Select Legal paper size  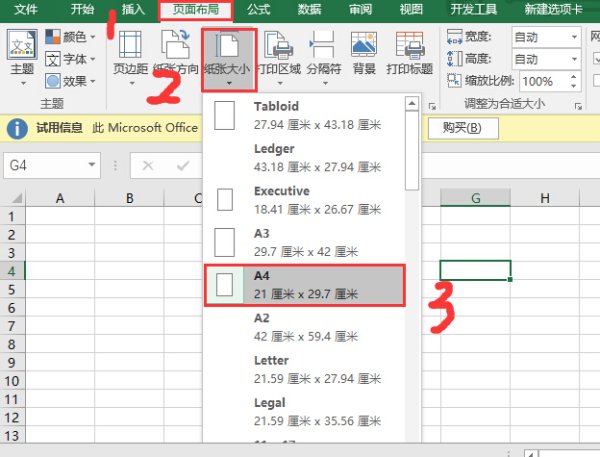click(305, 413)
